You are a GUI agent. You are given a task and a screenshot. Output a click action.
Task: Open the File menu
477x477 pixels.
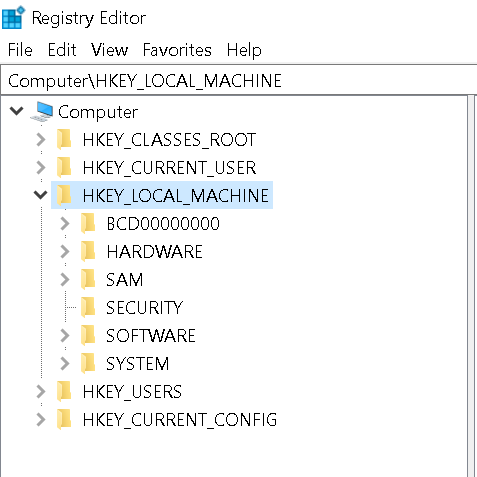click(20, 50)
